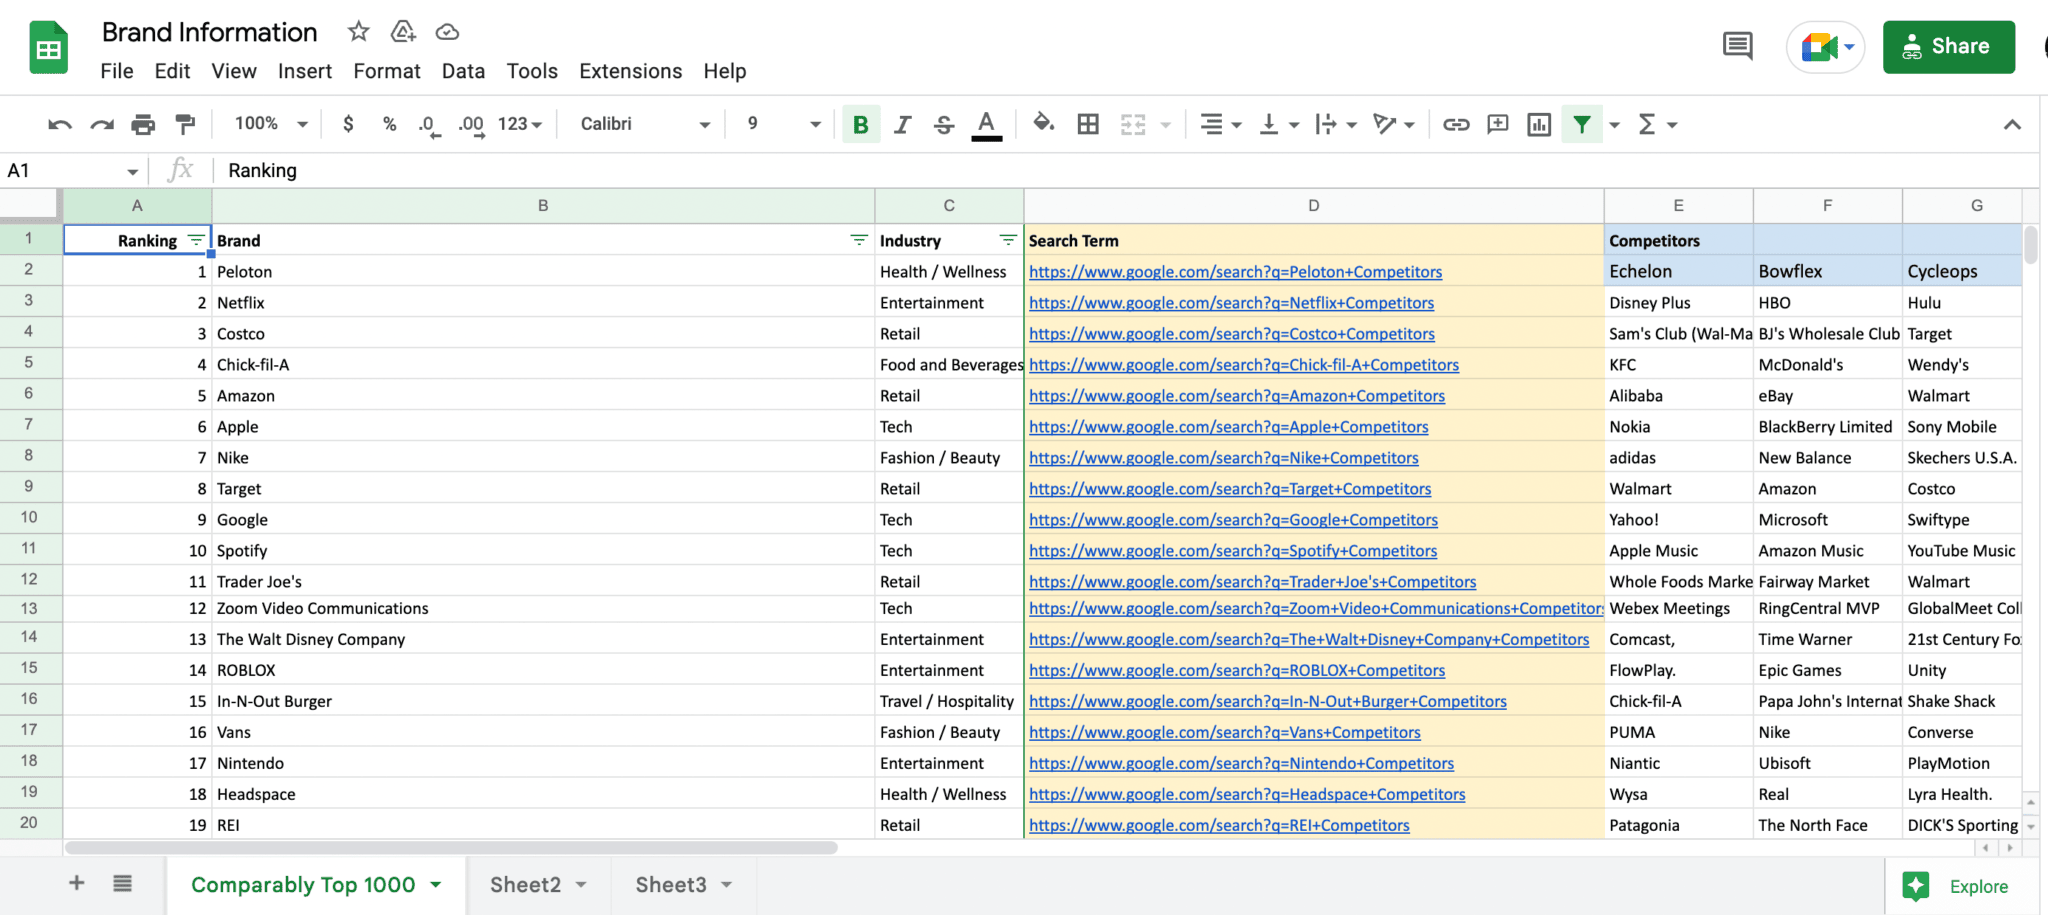This screenshot has width=2048, height=915.
Task: Open the Insert menu
Action: tap(305, 71)
